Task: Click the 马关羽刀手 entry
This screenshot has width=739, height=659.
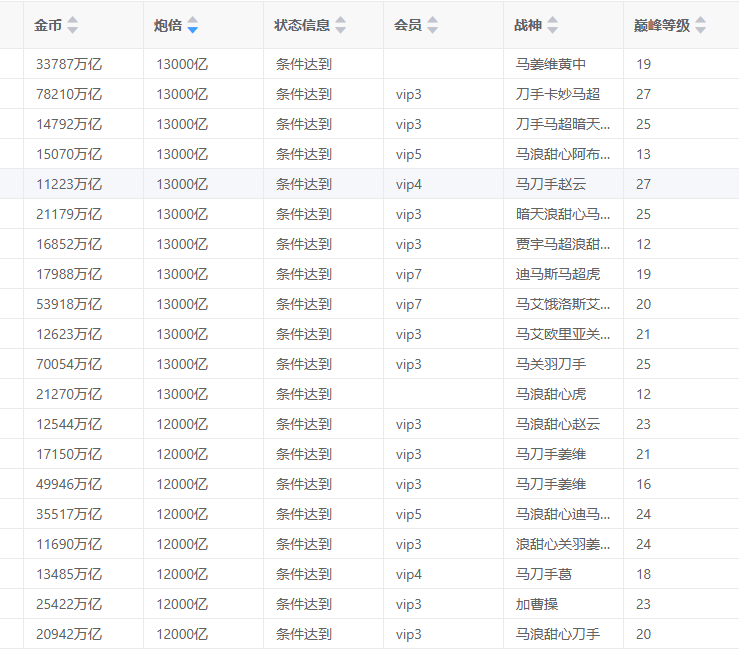Action: pos(550,364)
